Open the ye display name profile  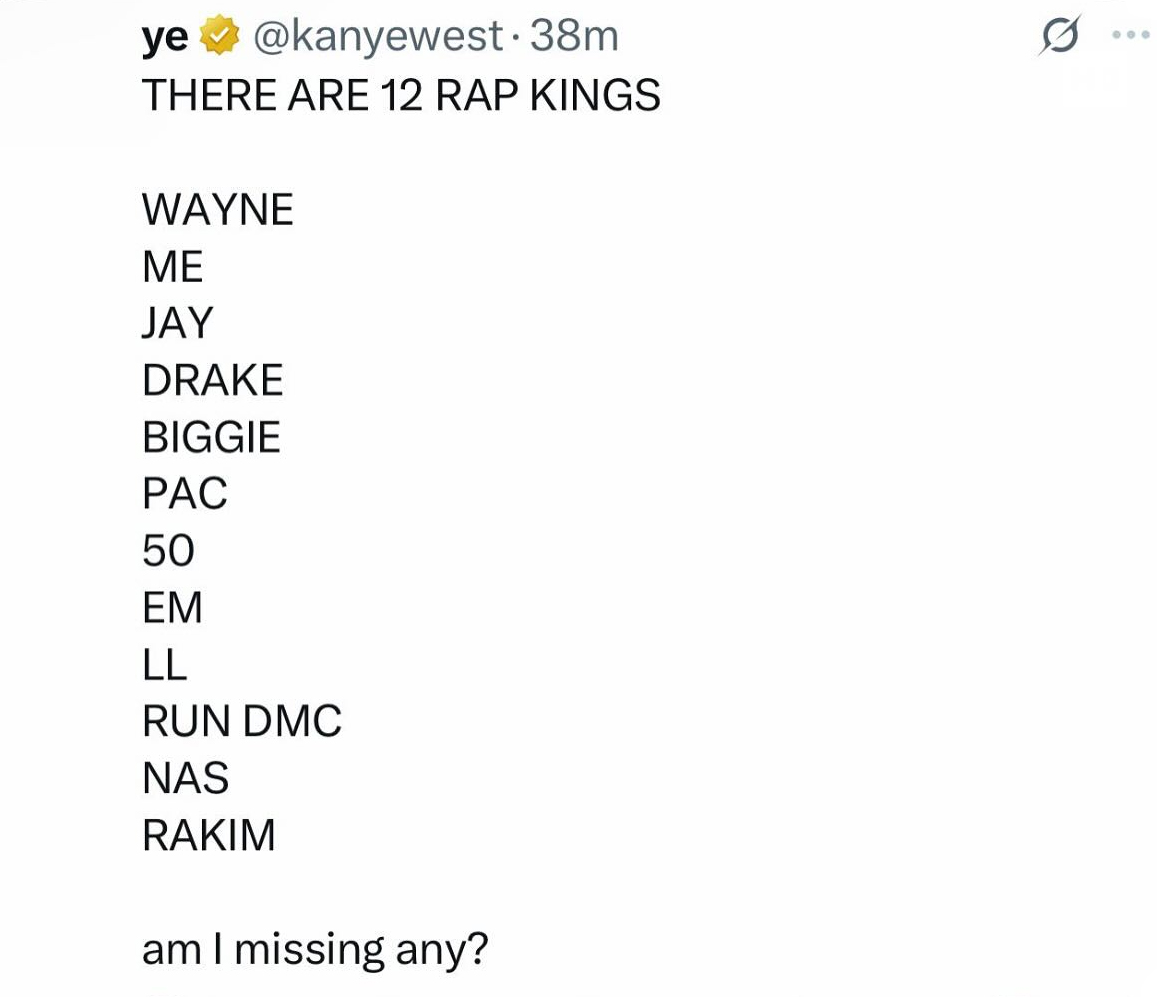pos(165,37)
